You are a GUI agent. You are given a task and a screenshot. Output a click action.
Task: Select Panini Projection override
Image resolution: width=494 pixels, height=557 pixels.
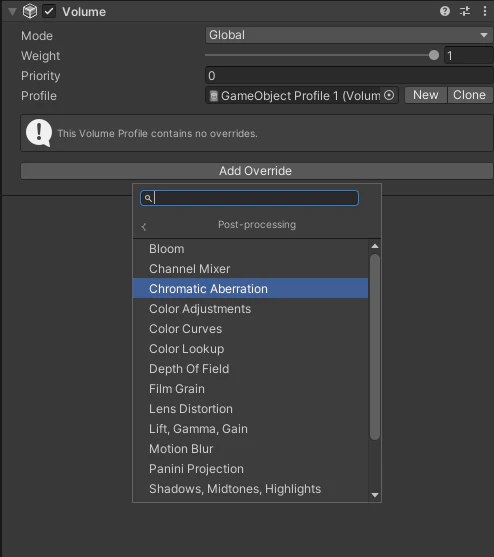[250, 469]
